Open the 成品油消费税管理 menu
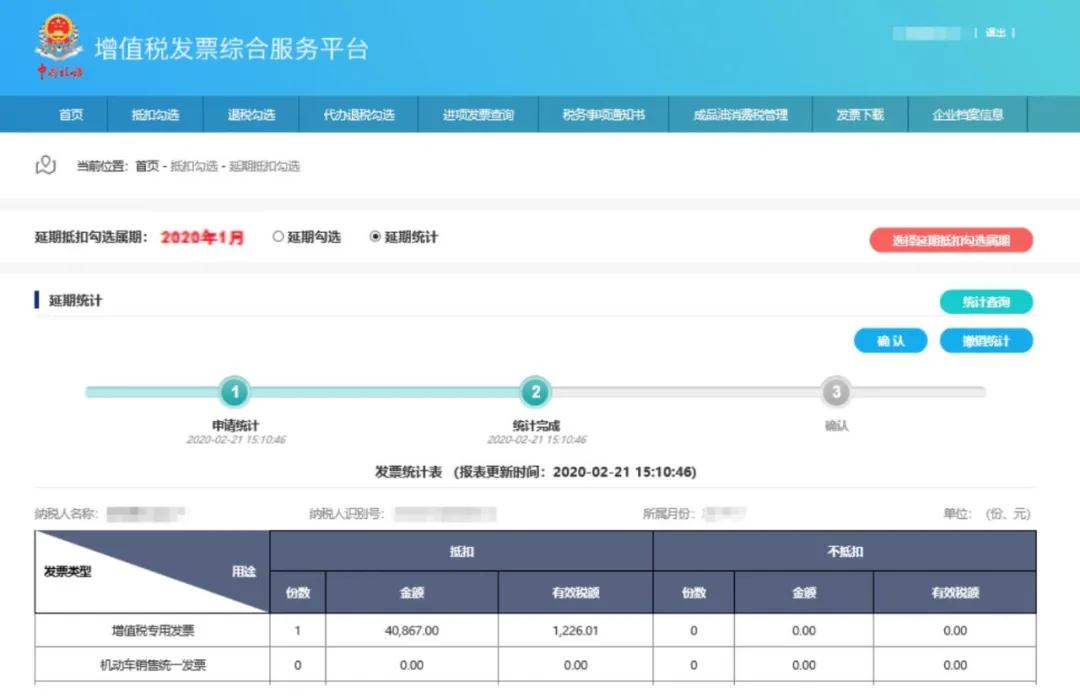Screen dimensions: 1080x698 tap(740, 114)
